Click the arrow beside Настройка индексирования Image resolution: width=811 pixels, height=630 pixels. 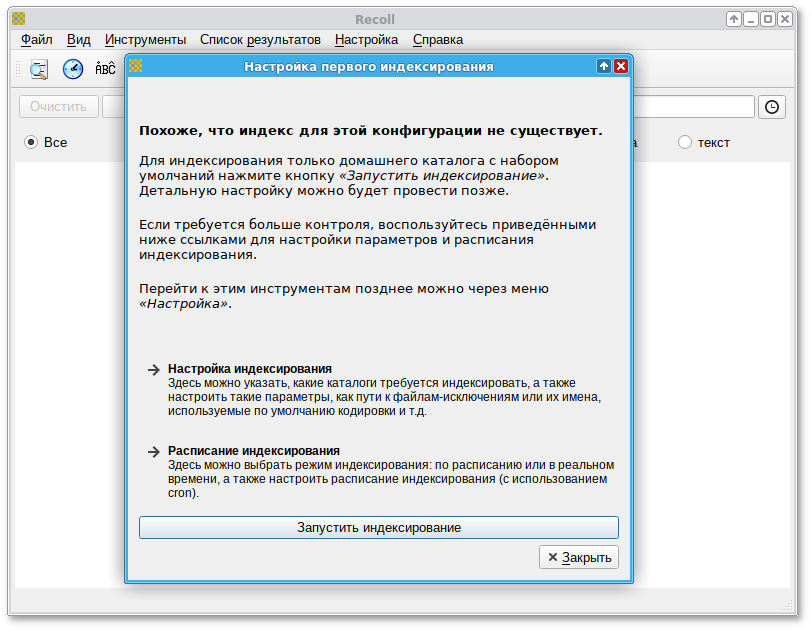(154, 369)
